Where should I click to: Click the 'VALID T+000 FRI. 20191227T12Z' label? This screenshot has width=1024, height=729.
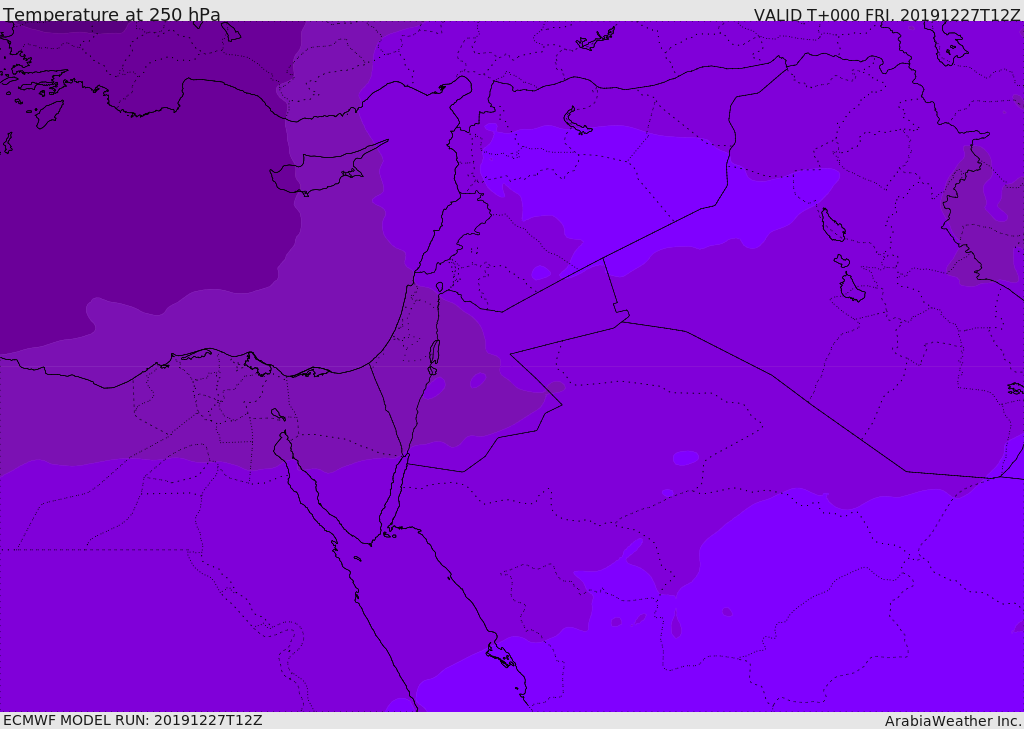click(x=887, y=15)
